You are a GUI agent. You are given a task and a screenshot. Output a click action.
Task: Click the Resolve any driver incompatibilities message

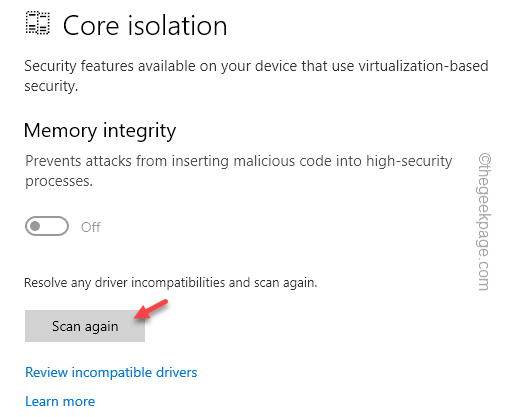[x=171, y=283]
